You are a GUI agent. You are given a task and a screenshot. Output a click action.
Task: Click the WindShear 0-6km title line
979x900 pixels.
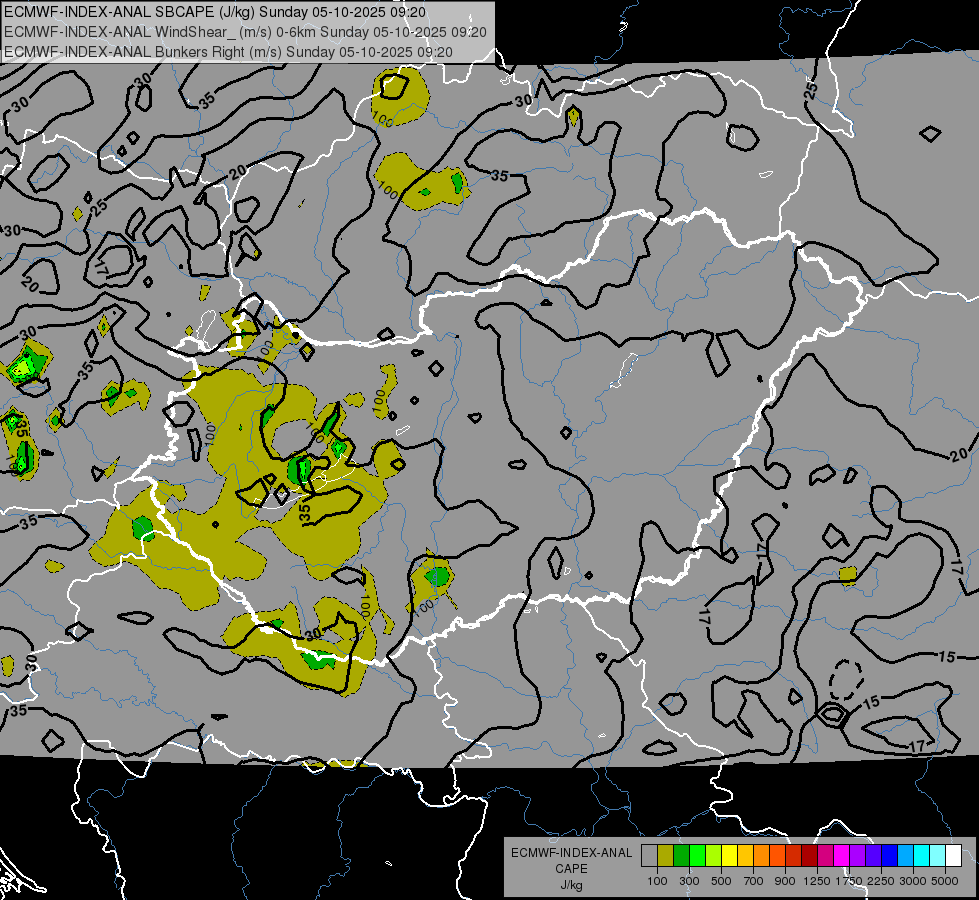(x=245, y=32)
